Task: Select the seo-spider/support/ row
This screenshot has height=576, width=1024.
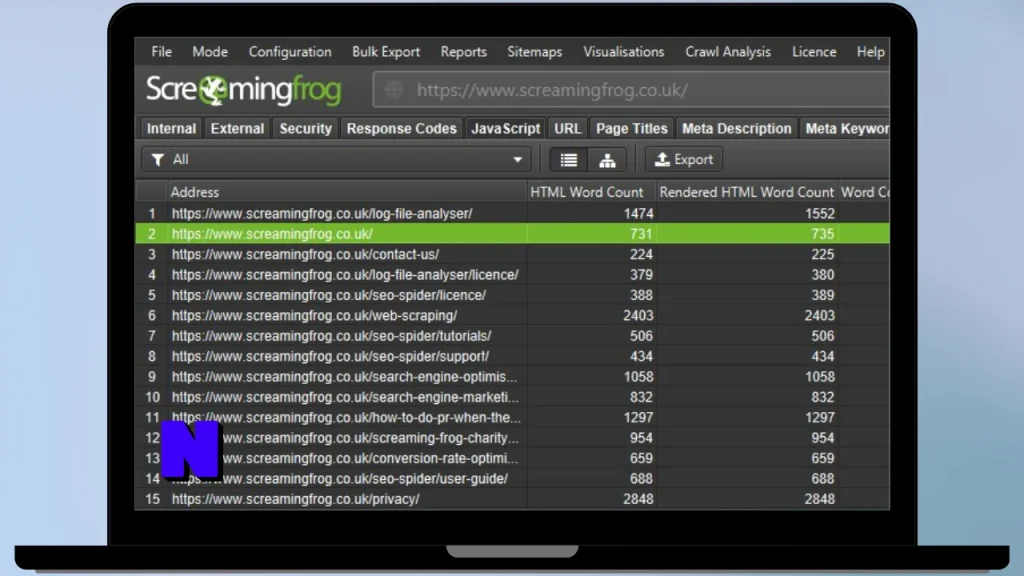Action: [512, 356]
